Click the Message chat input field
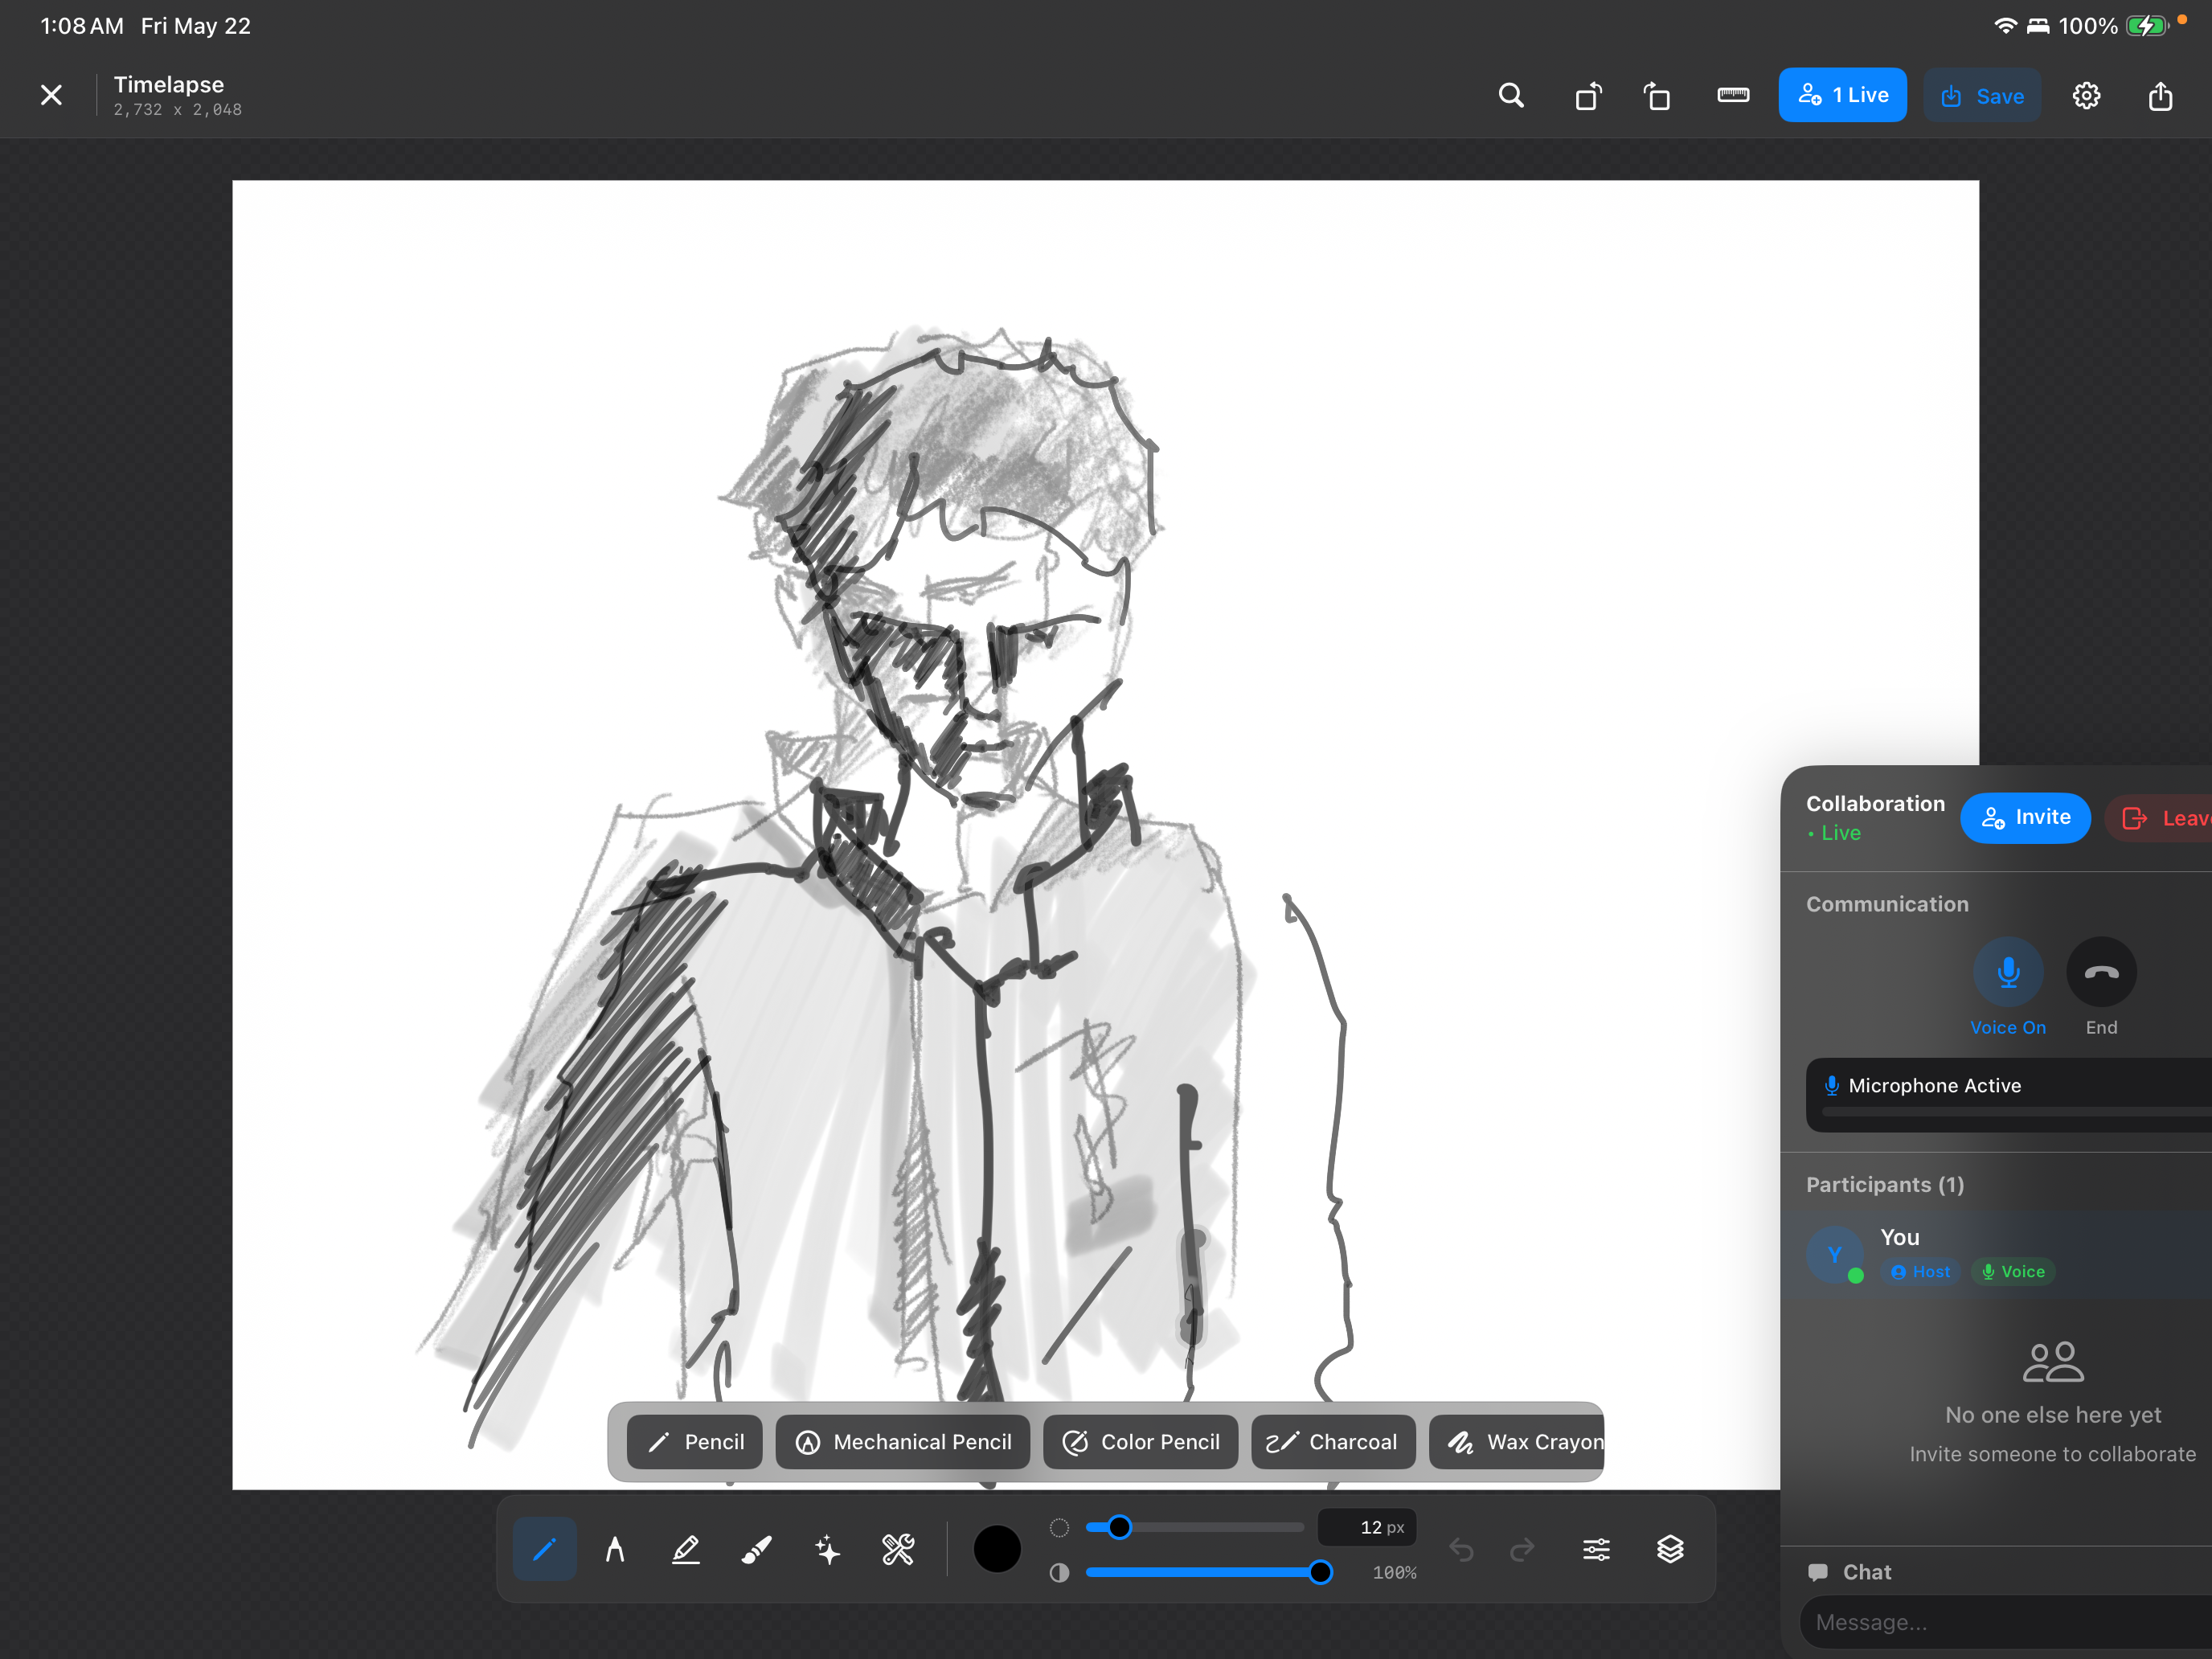The width and height of the screenshot is (2212, 1659). (x=2006, y=1622)
